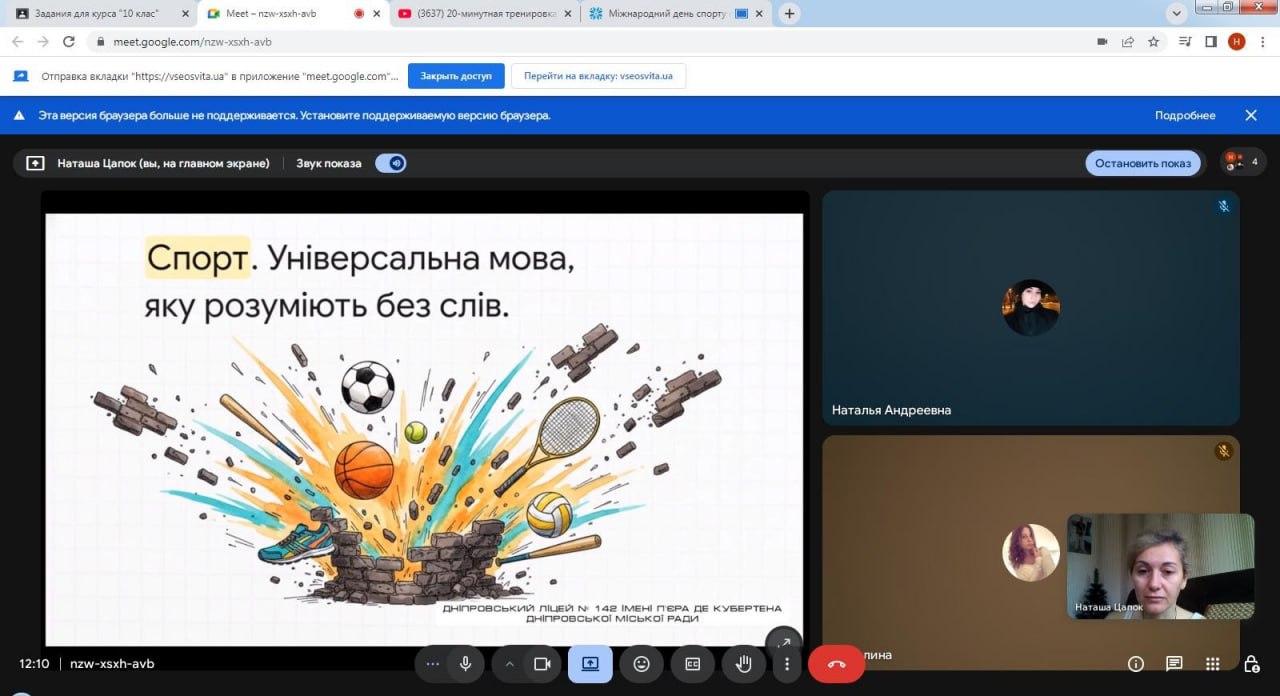
Task: Open the emoji reactions panel
Action: [641, 664]
